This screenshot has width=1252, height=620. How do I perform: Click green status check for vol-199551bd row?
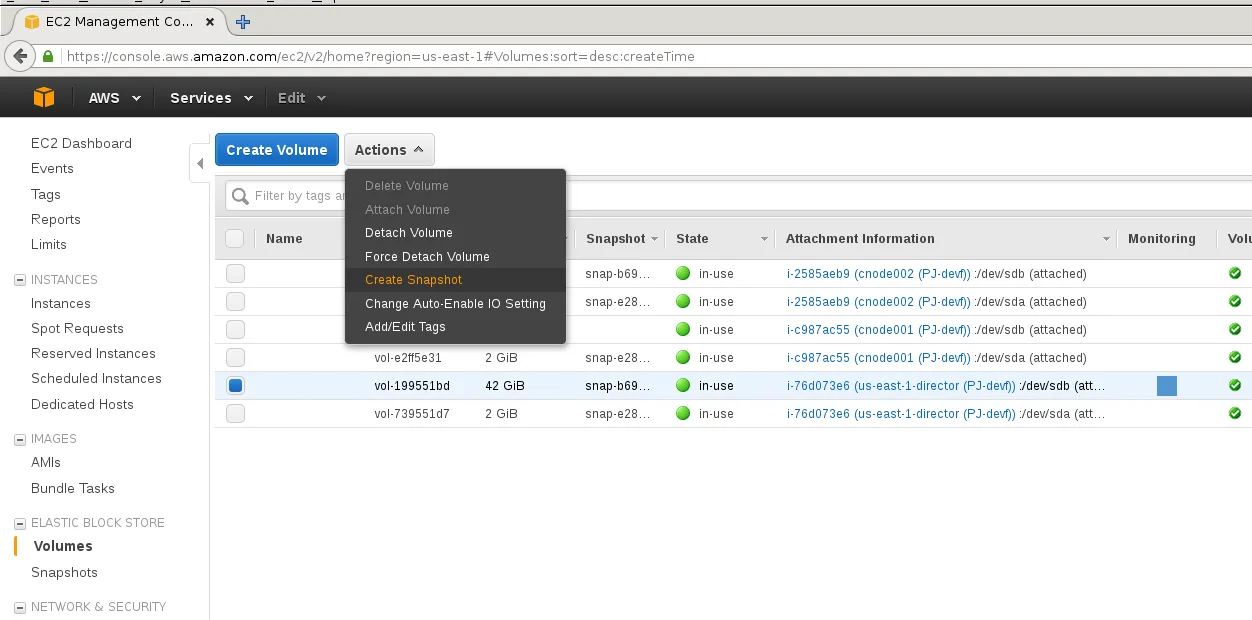(x=1235, y=385)
